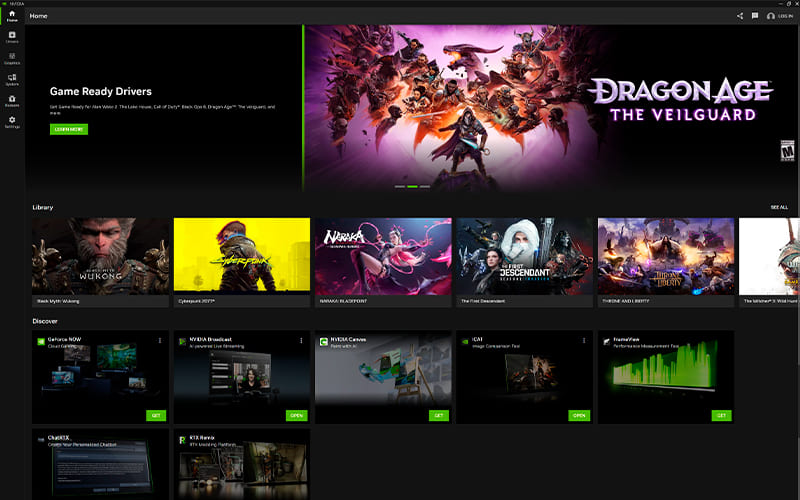Select the Redeem icon in sidebar
Viewport: 800px width, 500px height.
pyautogui.click(x=12, y=100)
